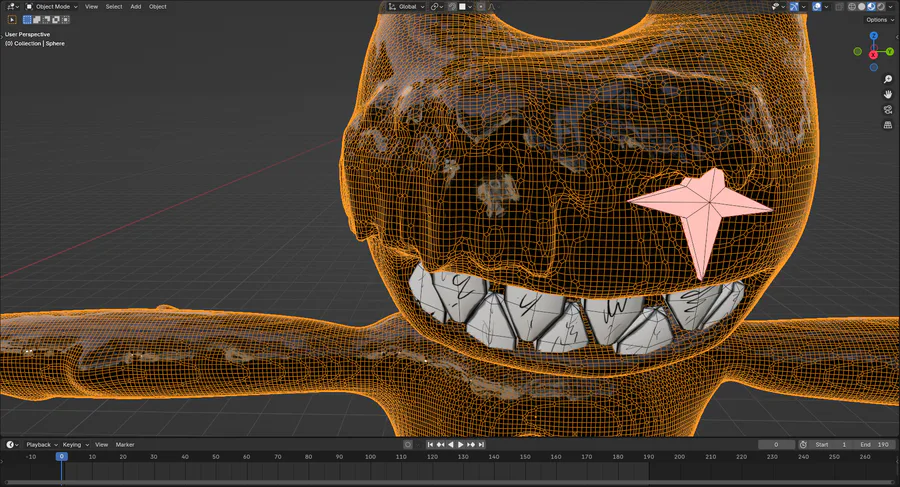This screenshot has height=487, width=900.
Task: Switch perspective/orthographic grid icon
Action: (888, 125)
